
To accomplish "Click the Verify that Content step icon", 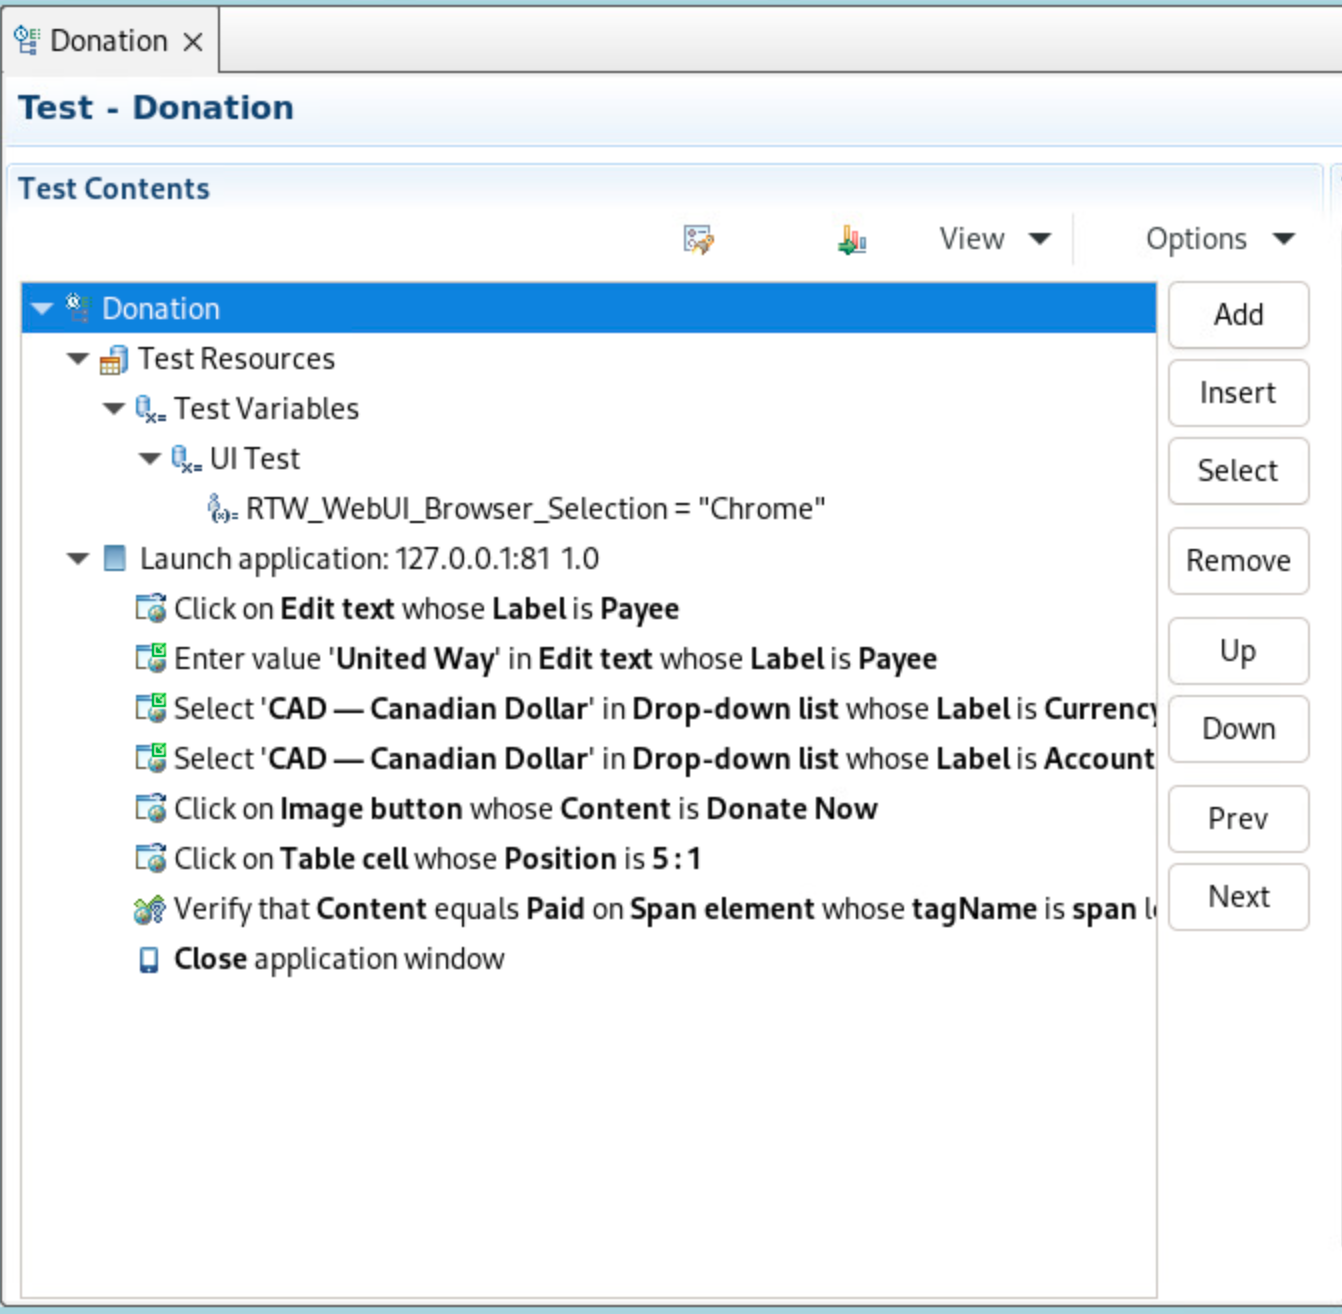I will tap(150, 909).
